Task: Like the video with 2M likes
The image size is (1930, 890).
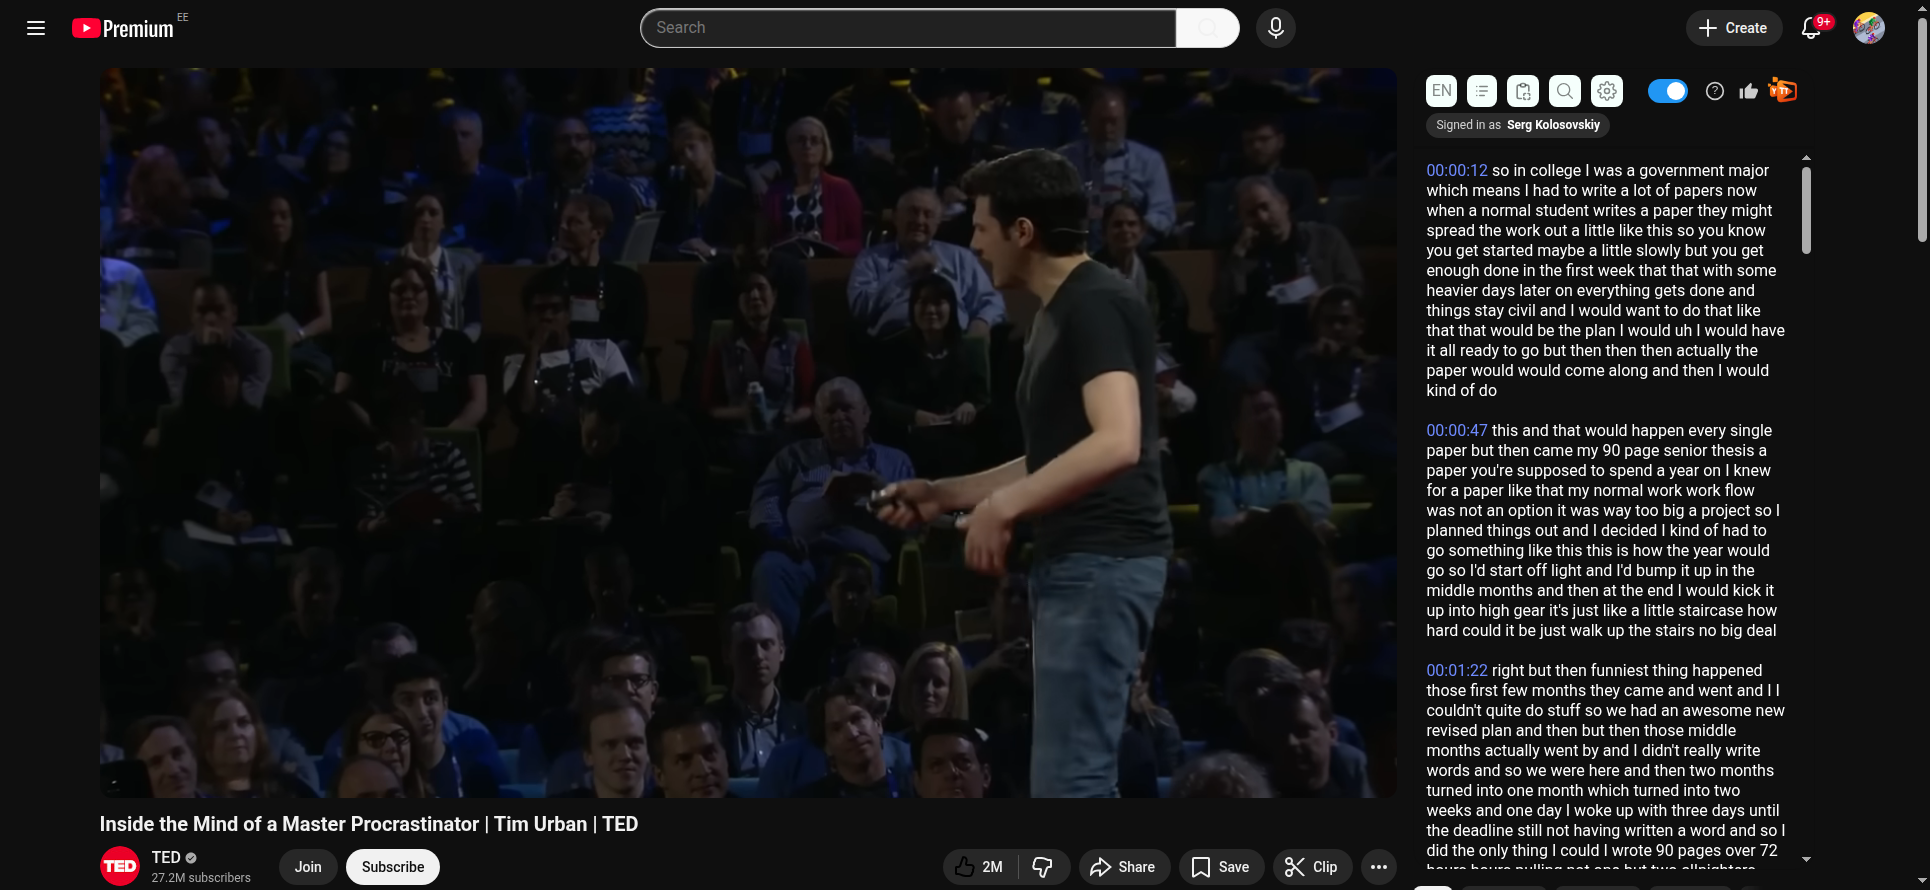Action: (980, 867)
